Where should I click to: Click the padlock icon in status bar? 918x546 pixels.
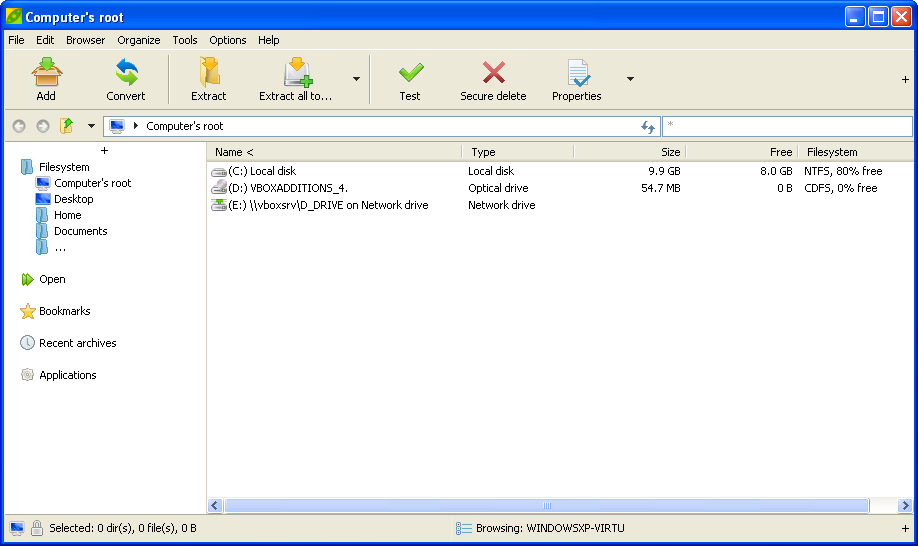[37, 528]
